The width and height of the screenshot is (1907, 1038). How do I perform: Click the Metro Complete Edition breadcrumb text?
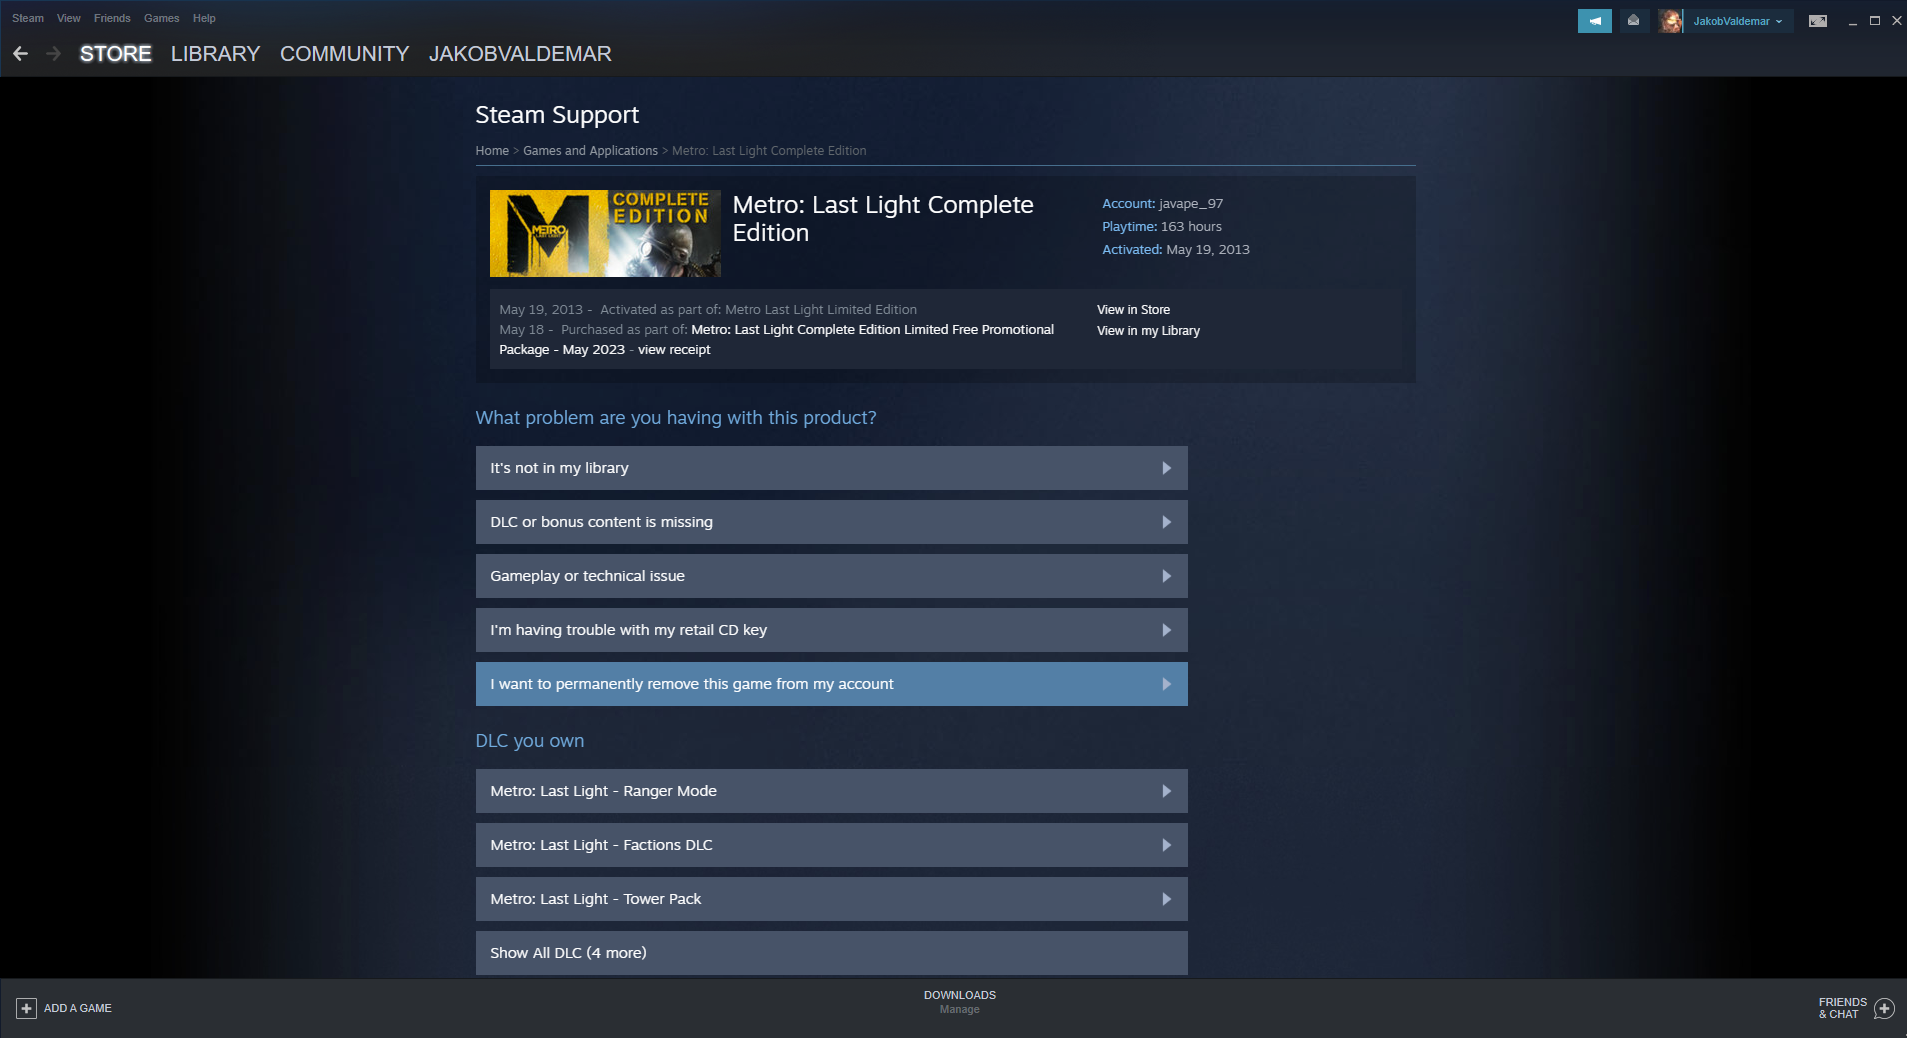[769, 151]
